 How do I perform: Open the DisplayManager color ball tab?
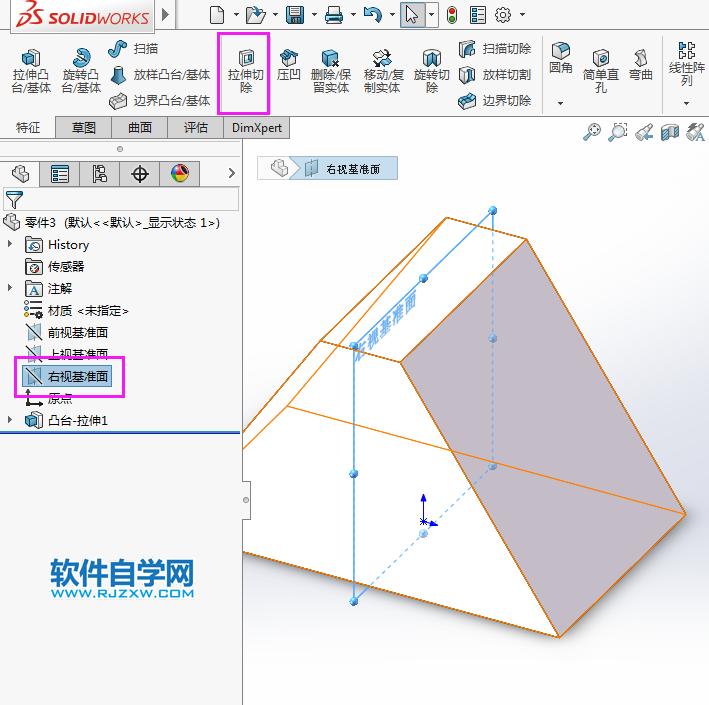click(x=180, y=174)
